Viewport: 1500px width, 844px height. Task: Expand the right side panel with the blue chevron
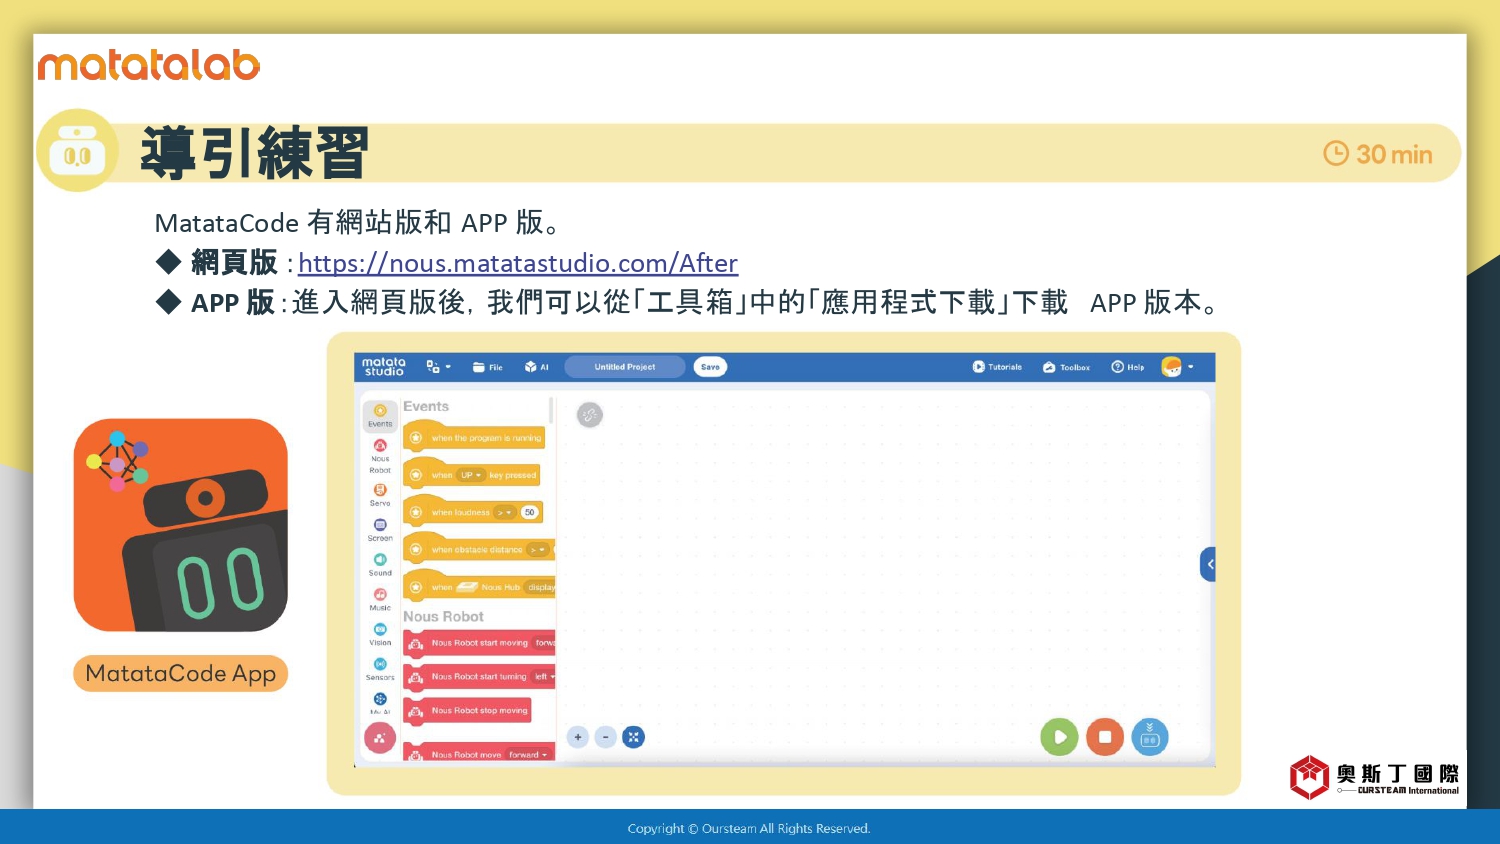point(1208,564)
